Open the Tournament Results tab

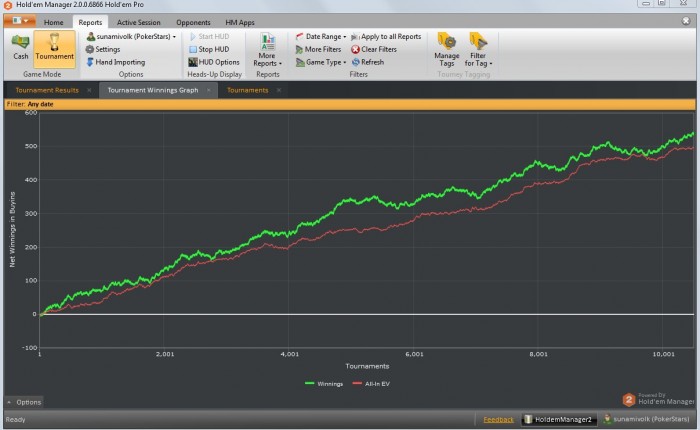point(47,90)
